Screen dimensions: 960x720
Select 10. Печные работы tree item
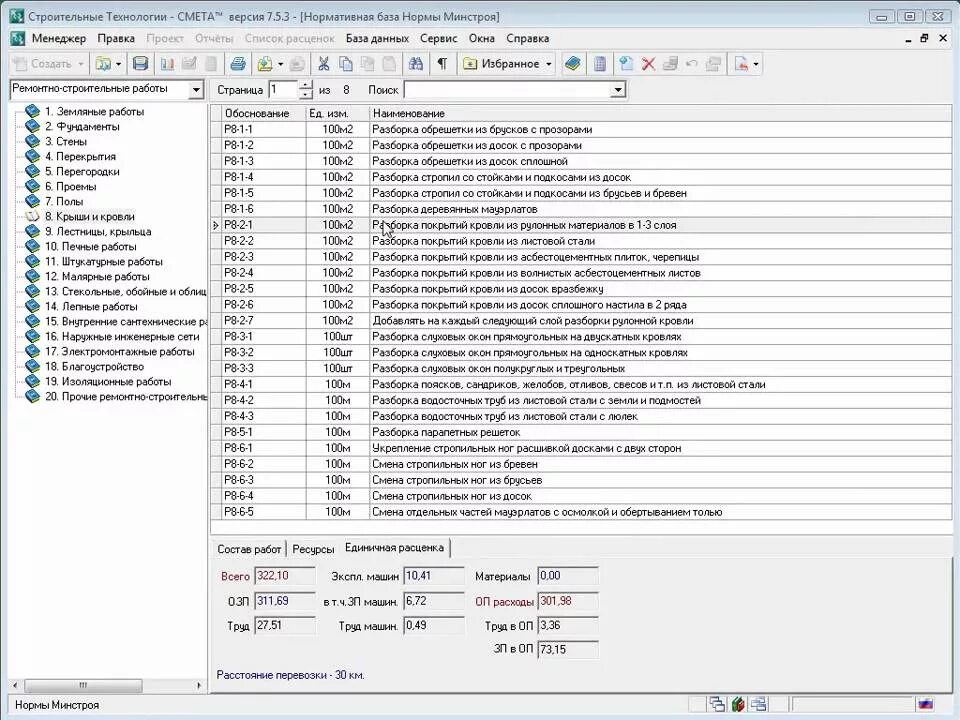[91, 247]
